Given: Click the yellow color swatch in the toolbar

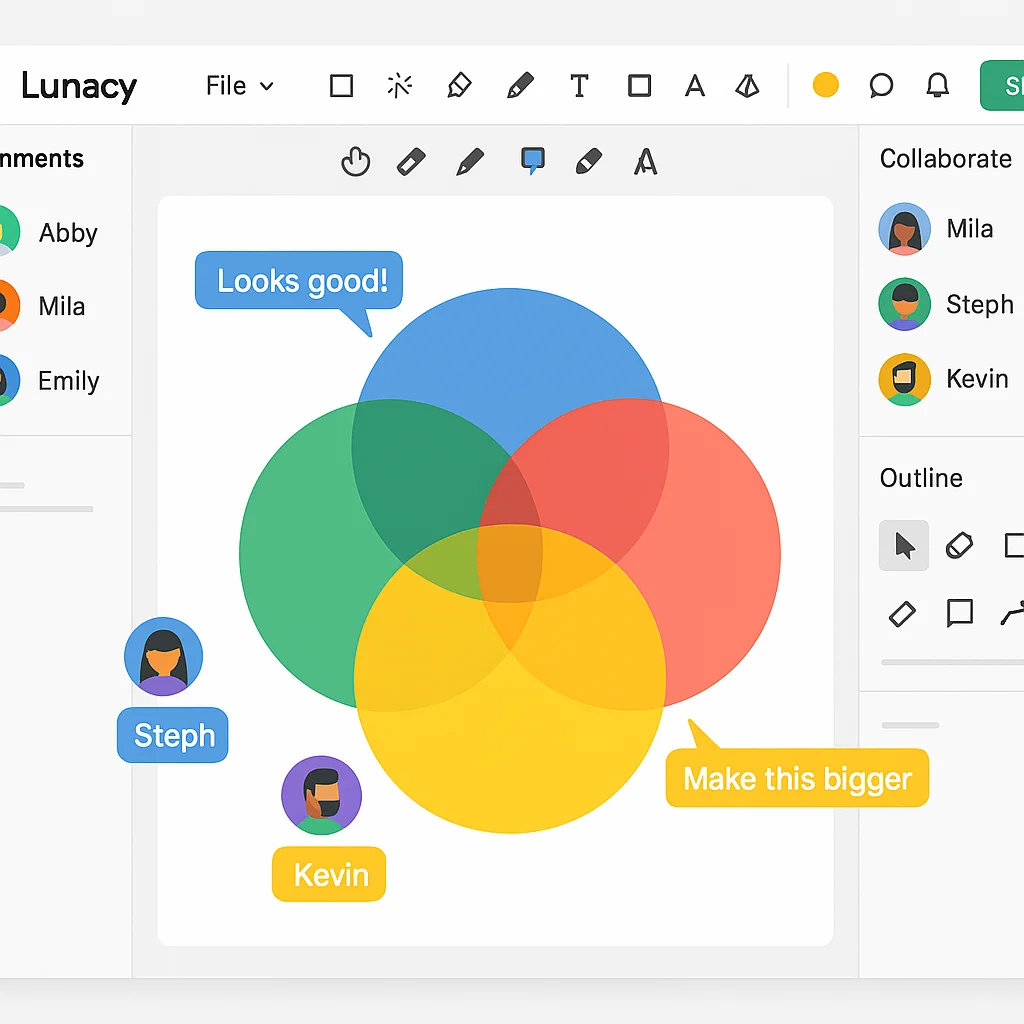Looking at the screenshot, I should [x=825, y=85].
